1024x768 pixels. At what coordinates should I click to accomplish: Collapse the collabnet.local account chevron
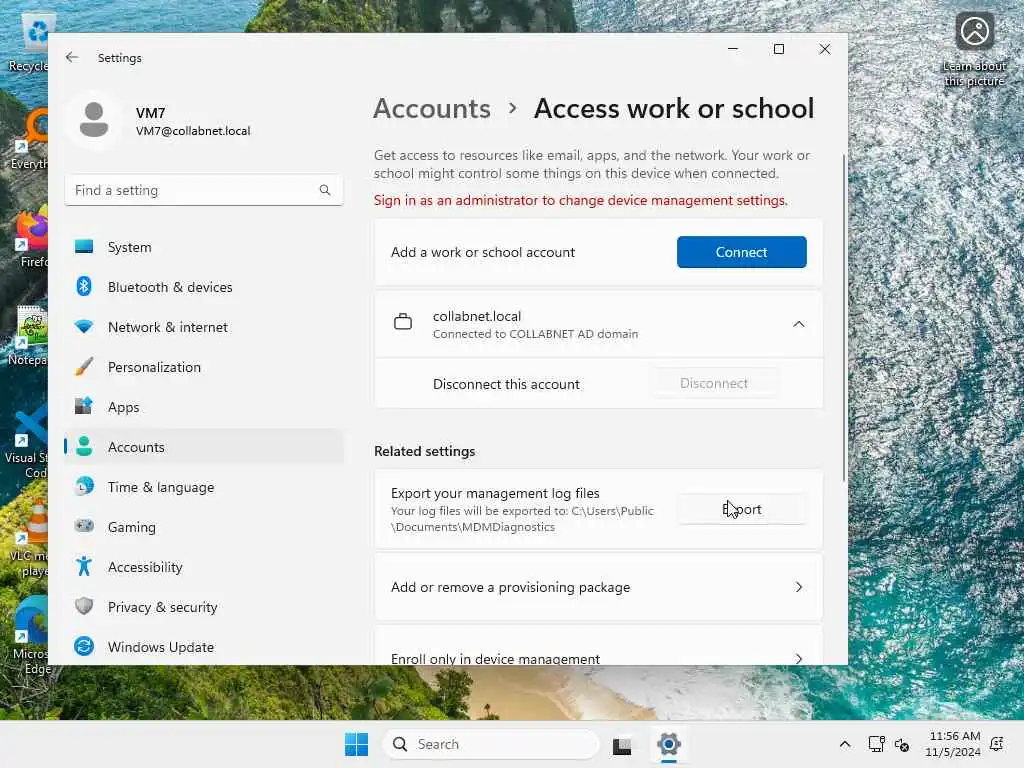(x=799, y=324)
